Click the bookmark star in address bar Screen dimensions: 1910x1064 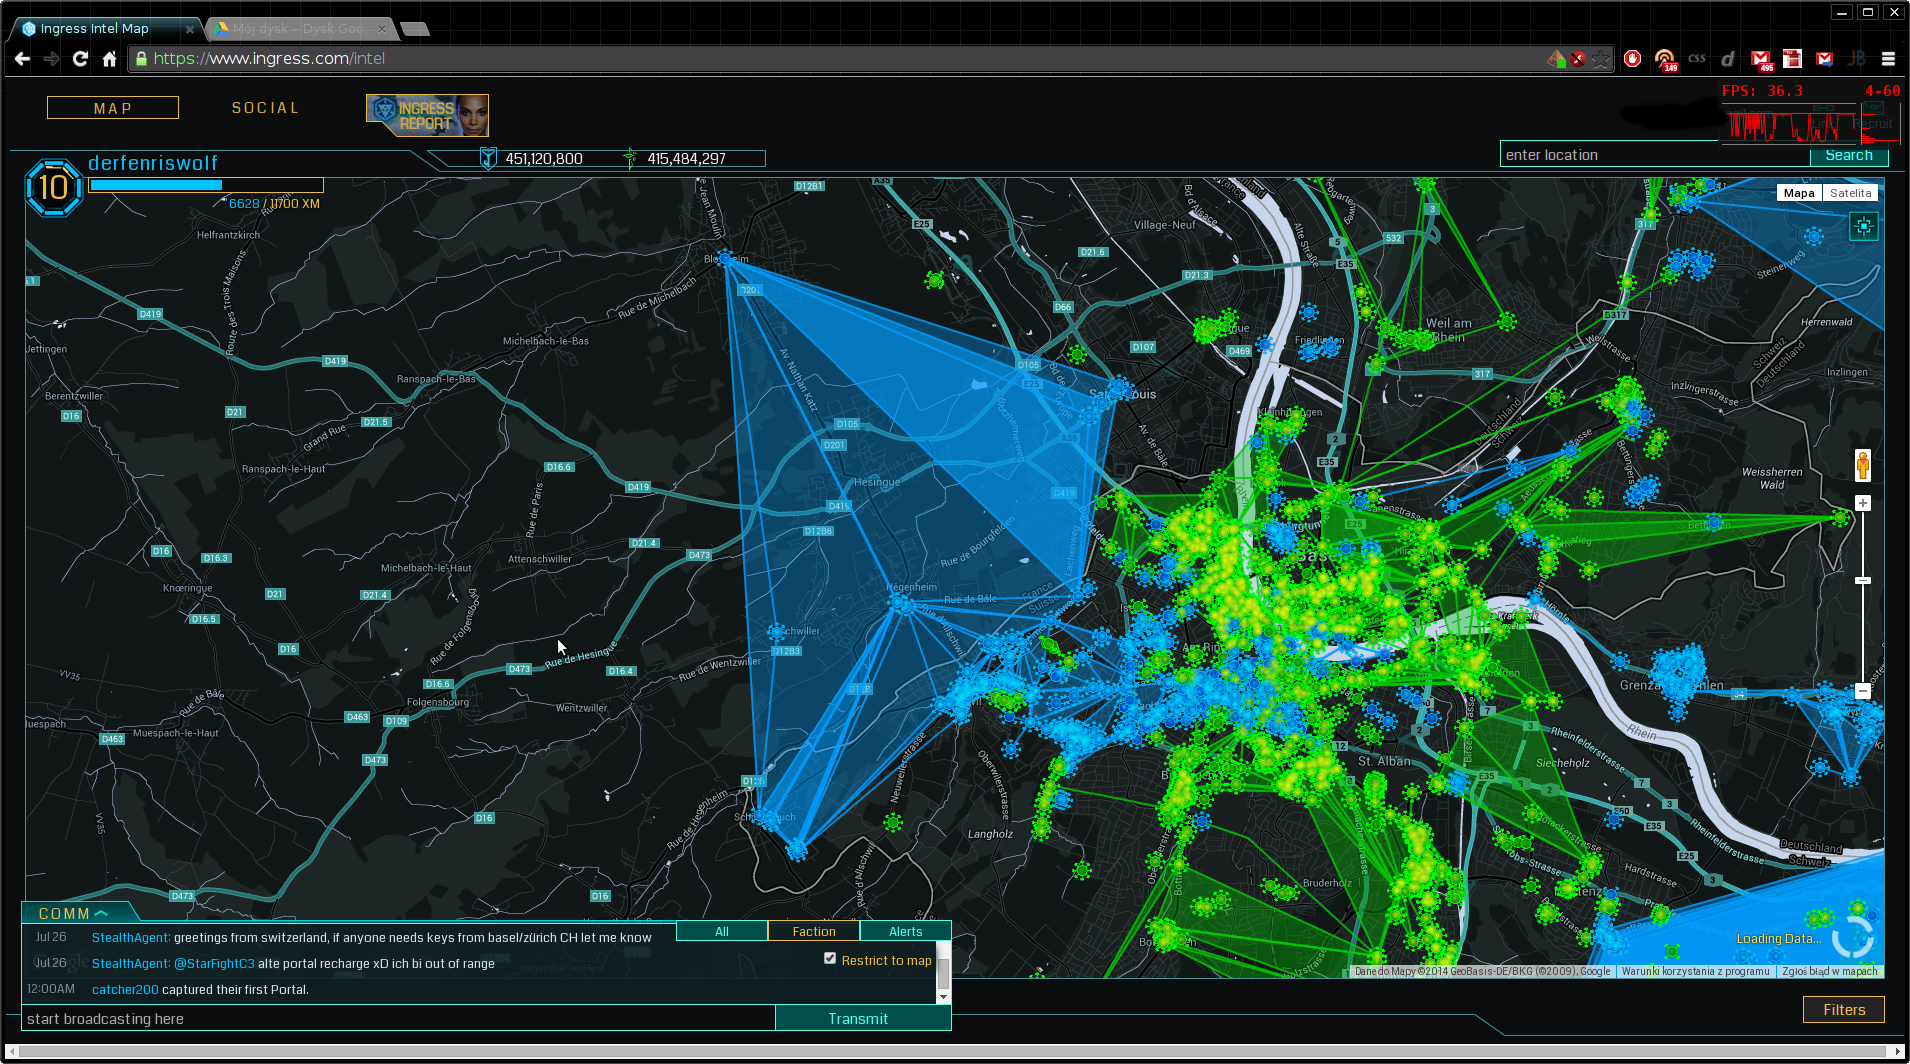(1601, 59)
